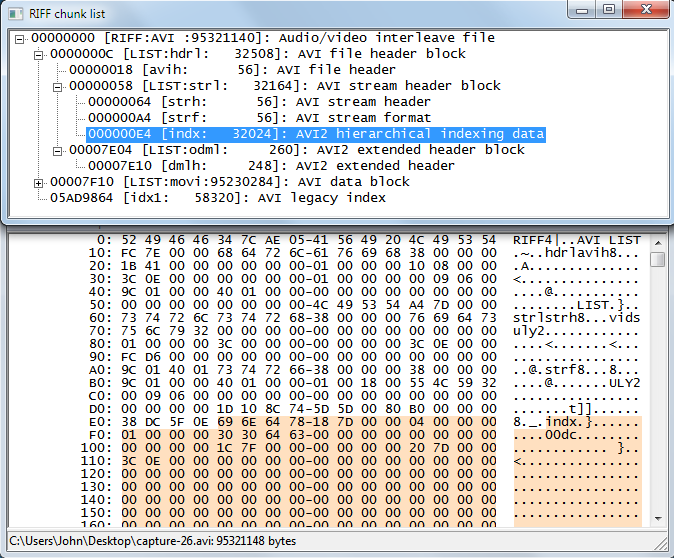Click ASCII text 'uly2............'
674x558 pixels.
(577, 331)
